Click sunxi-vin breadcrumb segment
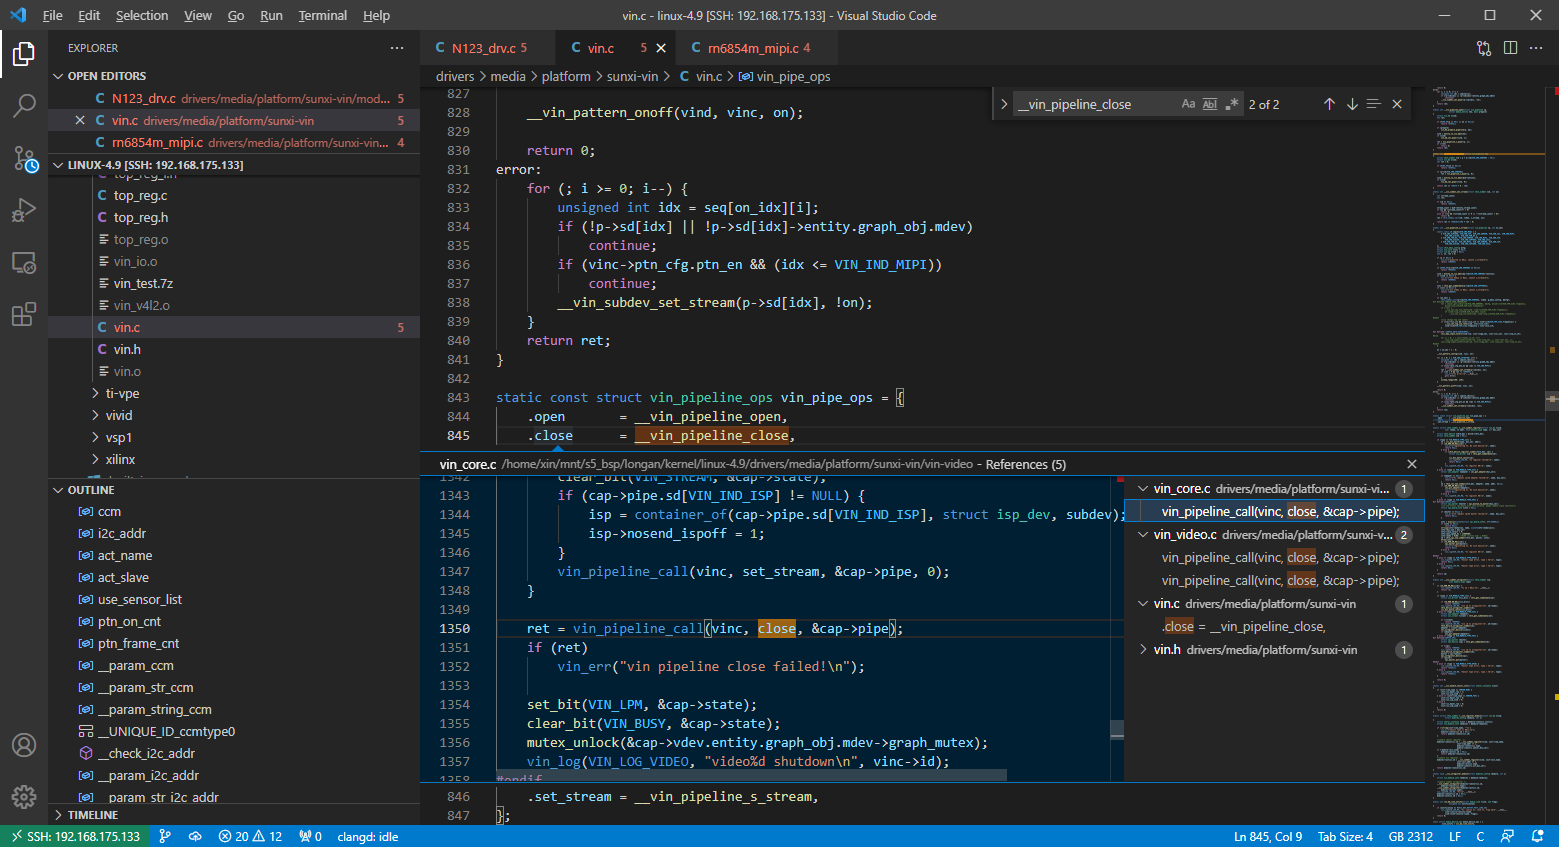This screenshot has height=847, width=1559. 632,76
